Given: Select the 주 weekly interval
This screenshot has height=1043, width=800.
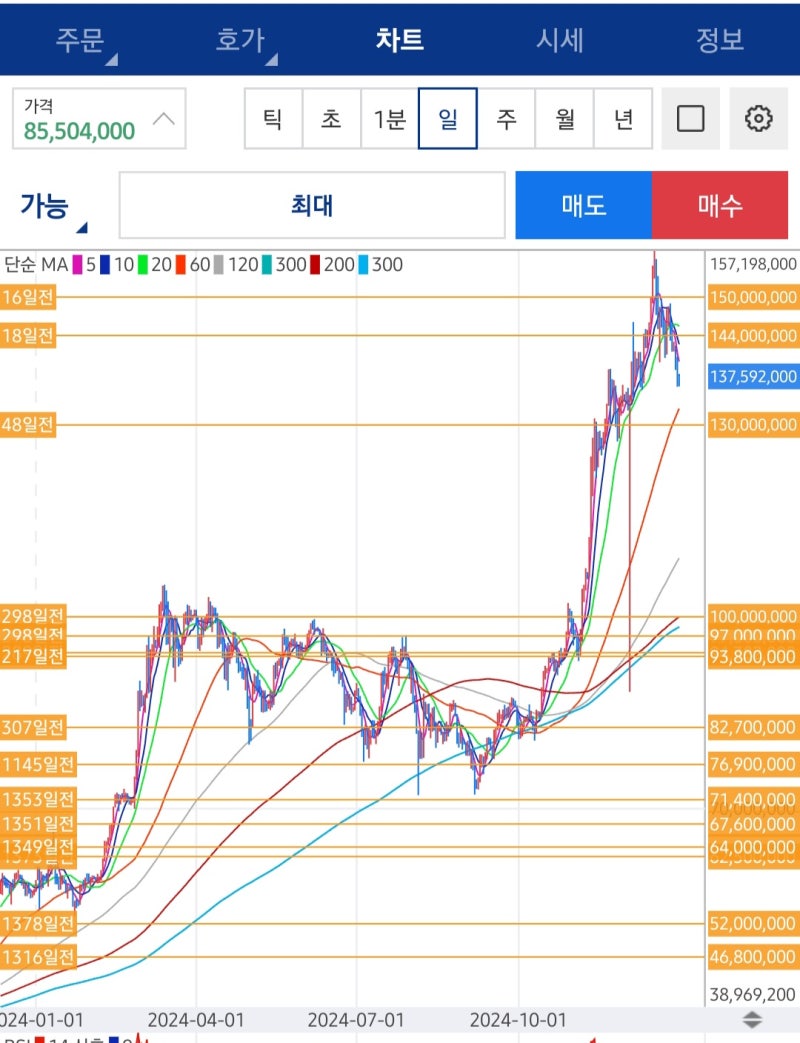Looking at the screenshot, I should tap(506, 119).
